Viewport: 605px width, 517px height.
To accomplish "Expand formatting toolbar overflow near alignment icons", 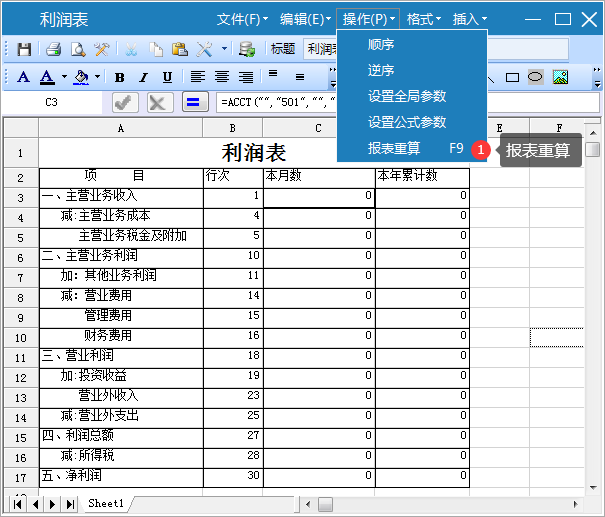I will coord(333,77).
